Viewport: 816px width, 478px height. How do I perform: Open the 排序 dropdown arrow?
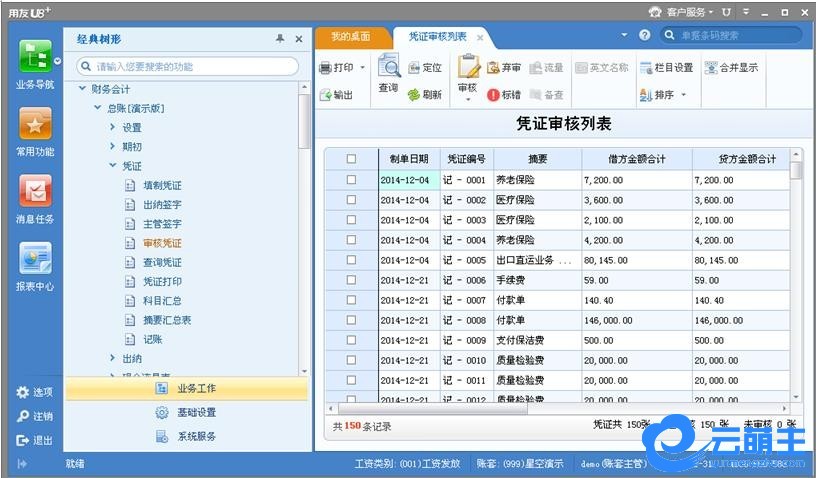684,95
